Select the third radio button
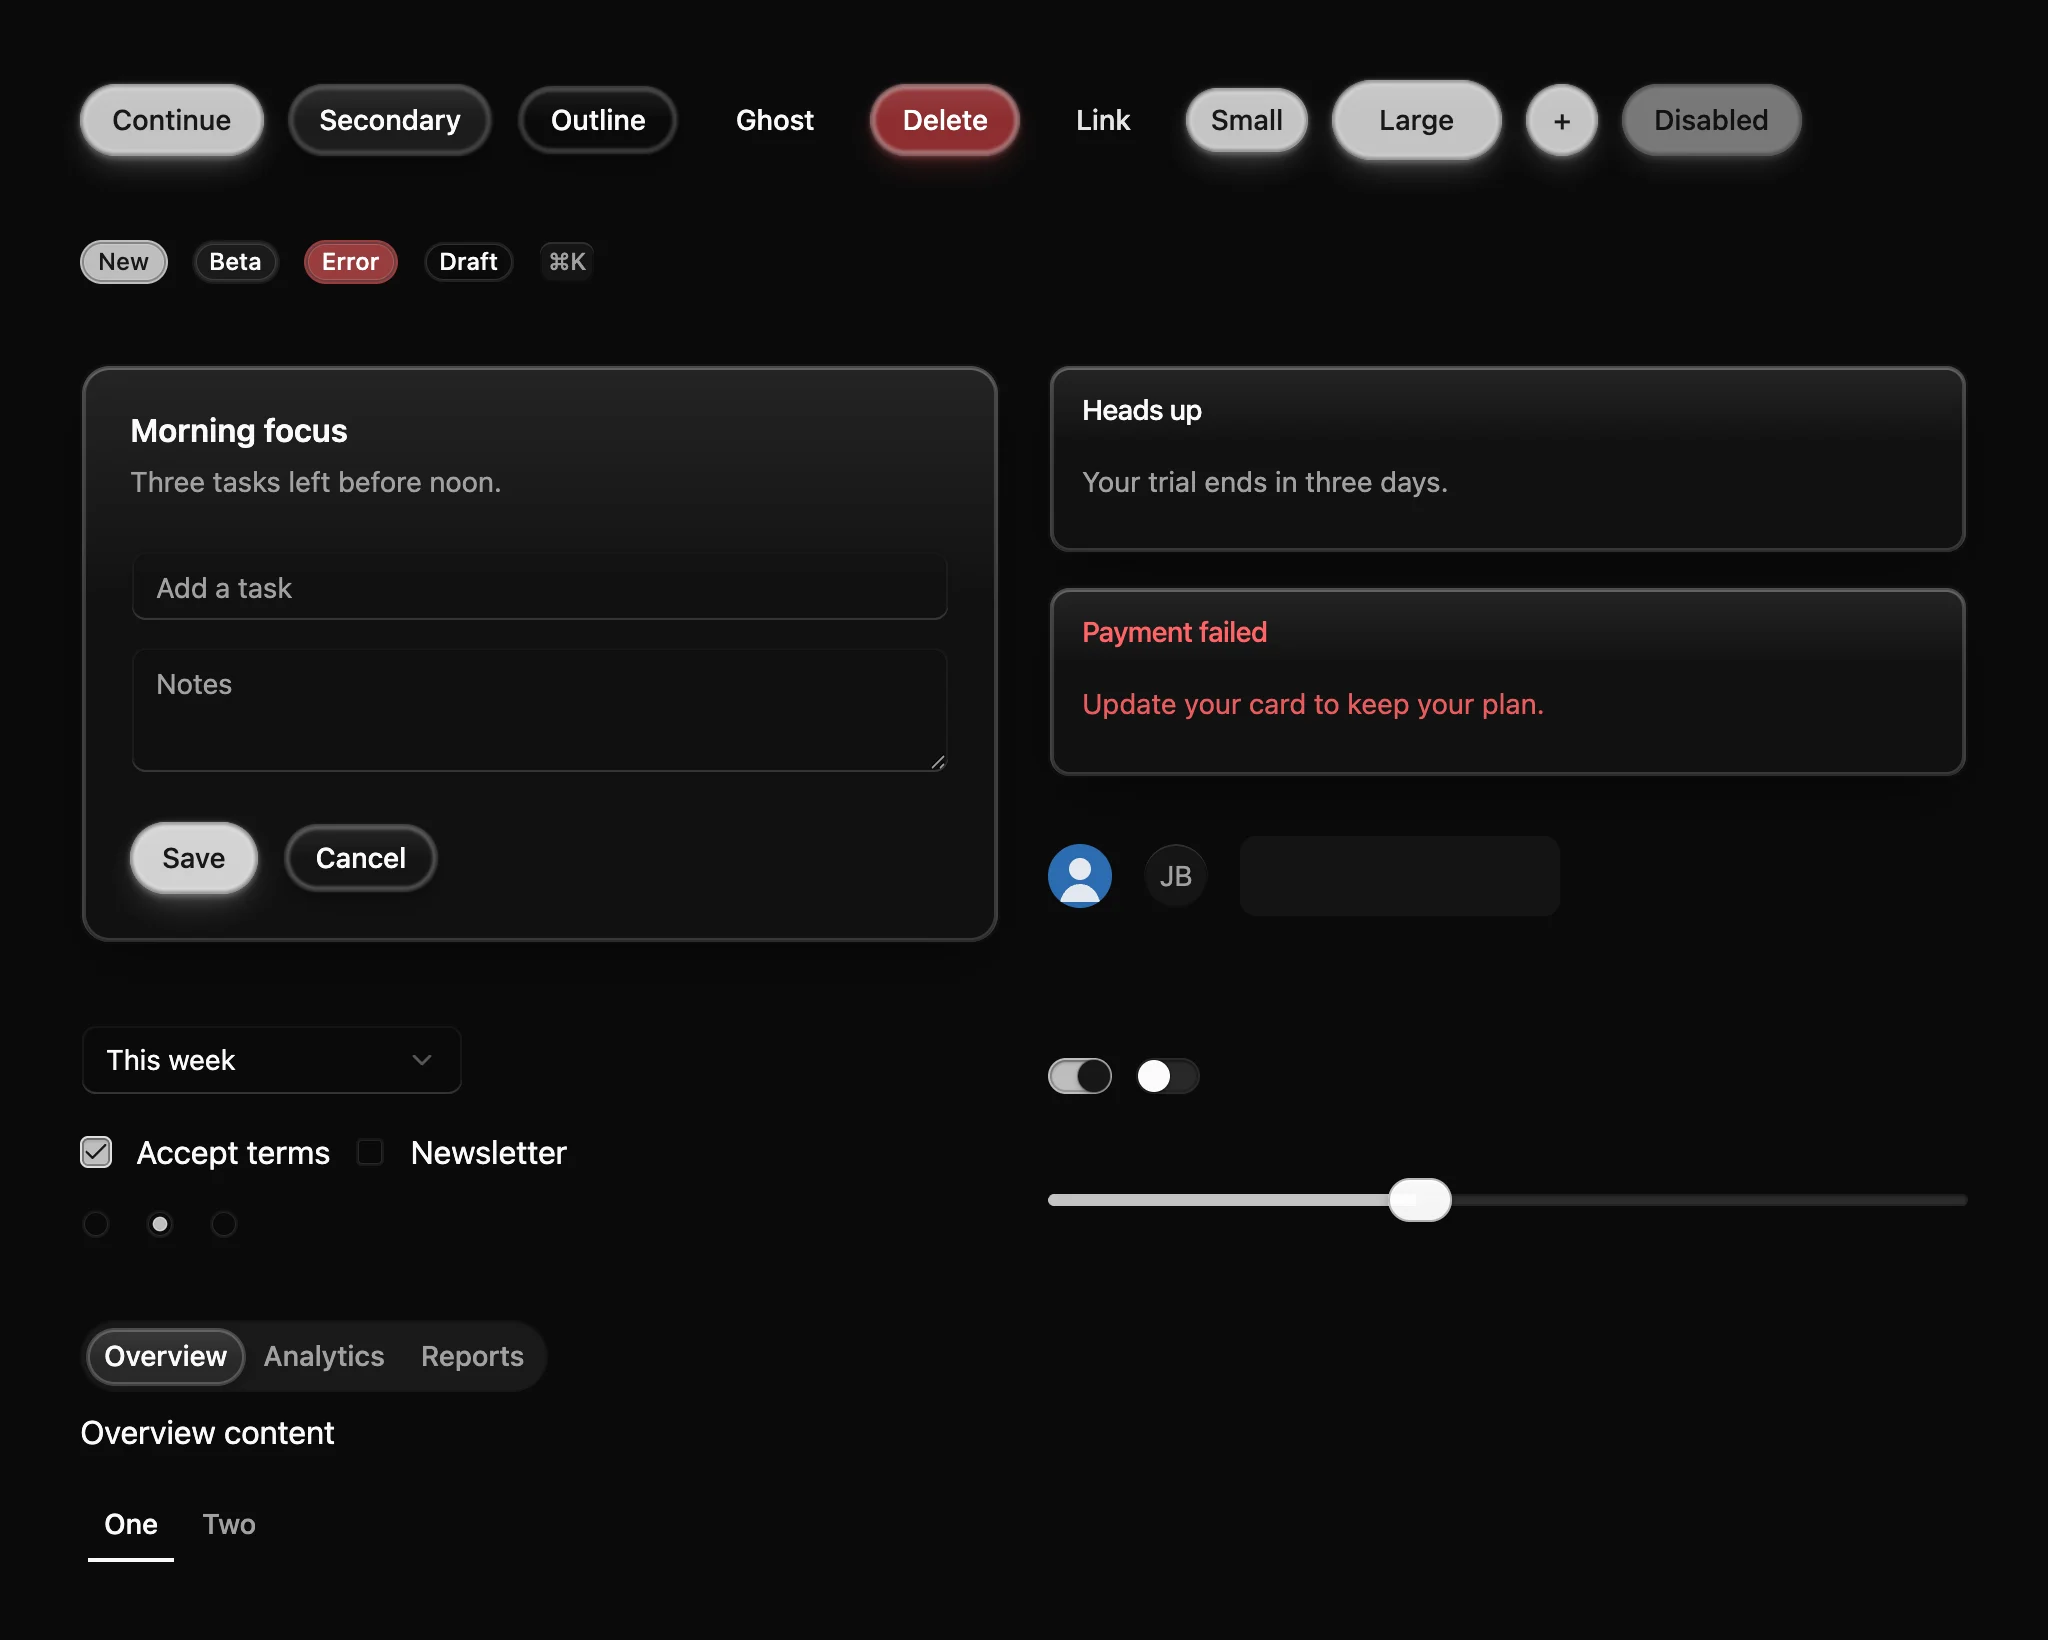 (224, 1224)
